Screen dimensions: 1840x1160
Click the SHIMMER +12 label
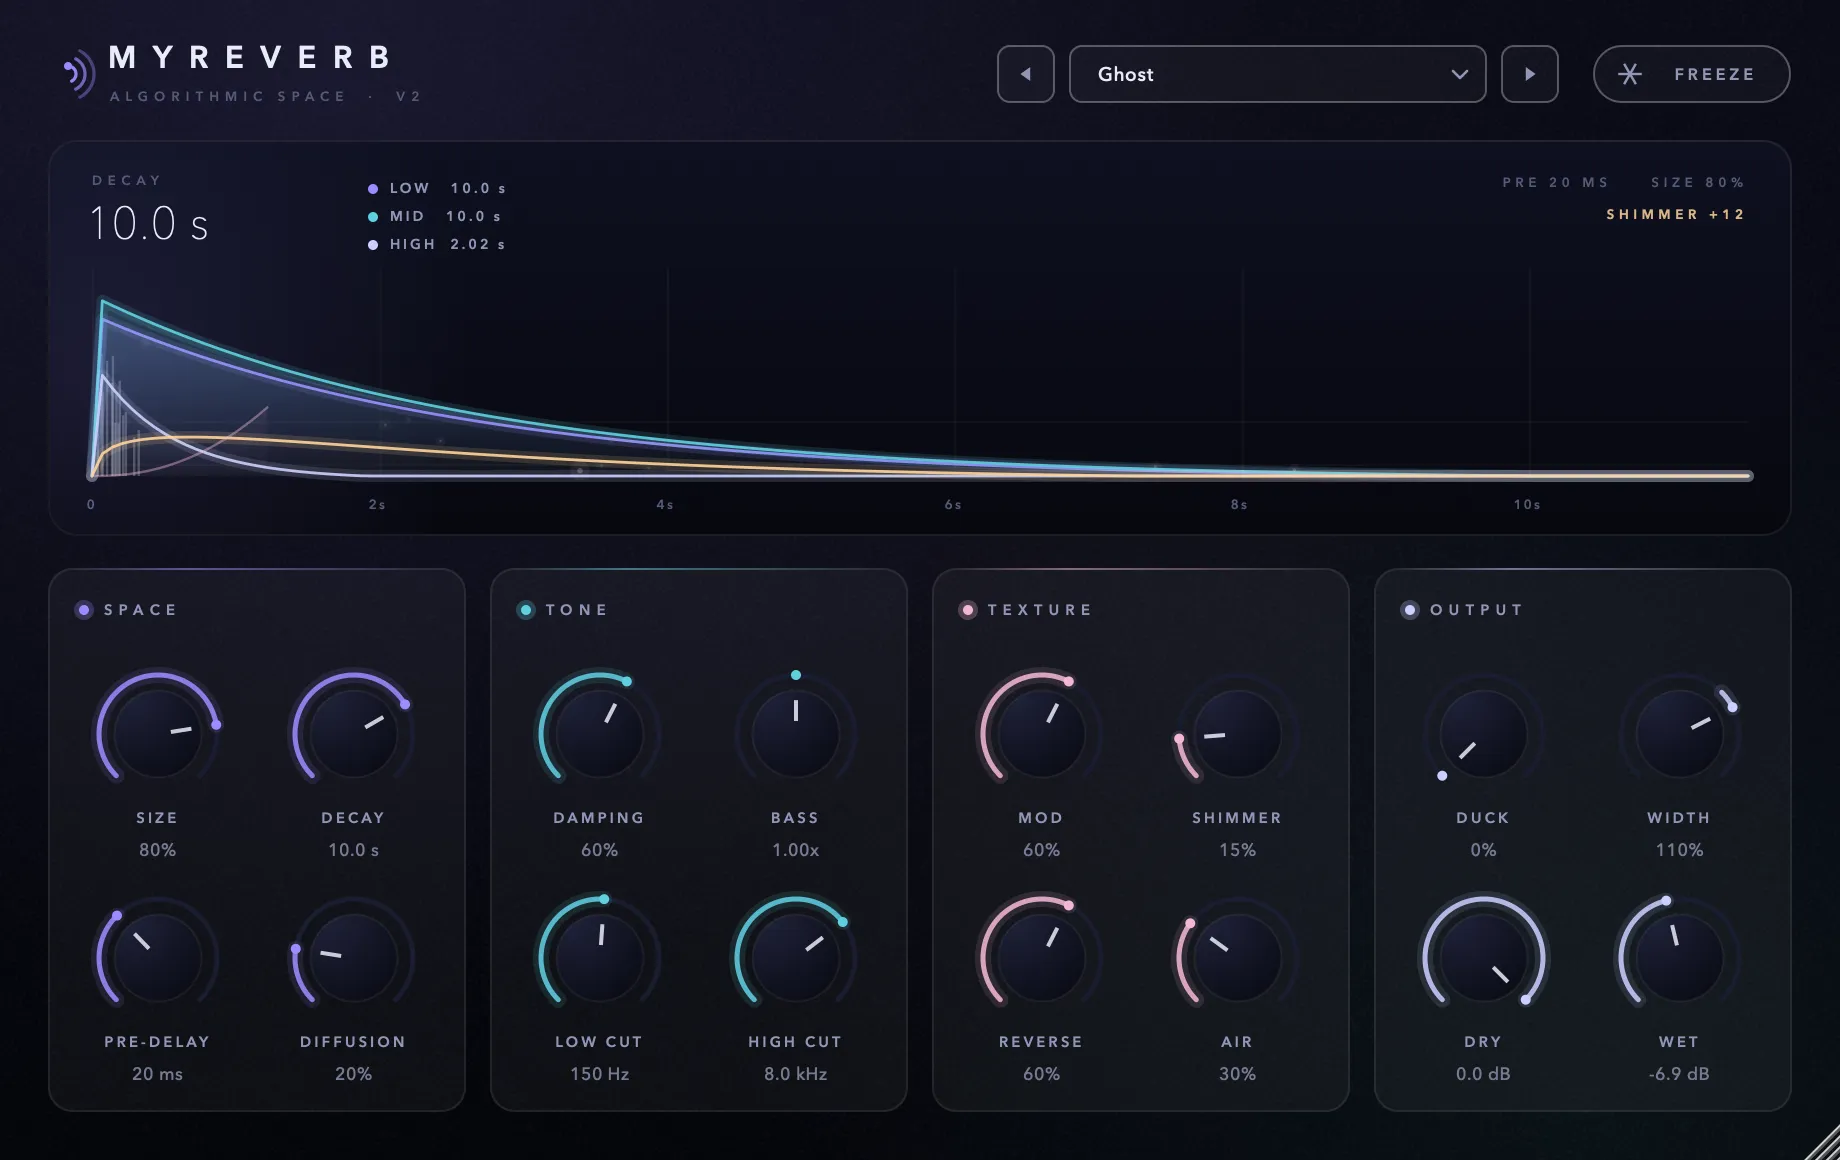(x=1675, y=214)
